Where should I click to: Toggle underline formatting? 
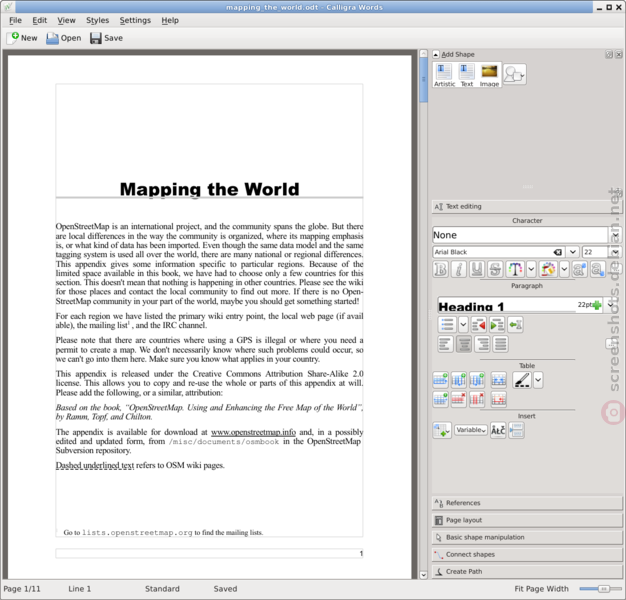[477, 269]
